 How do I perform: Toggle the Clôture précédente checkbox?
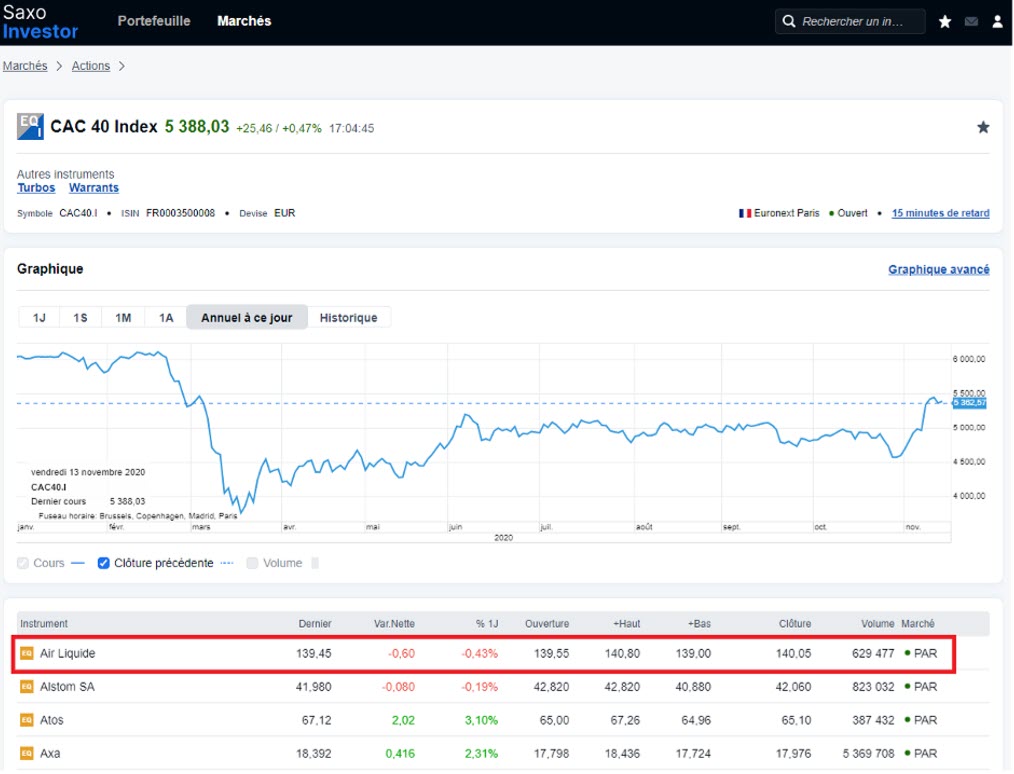click(x=103, y=563)
